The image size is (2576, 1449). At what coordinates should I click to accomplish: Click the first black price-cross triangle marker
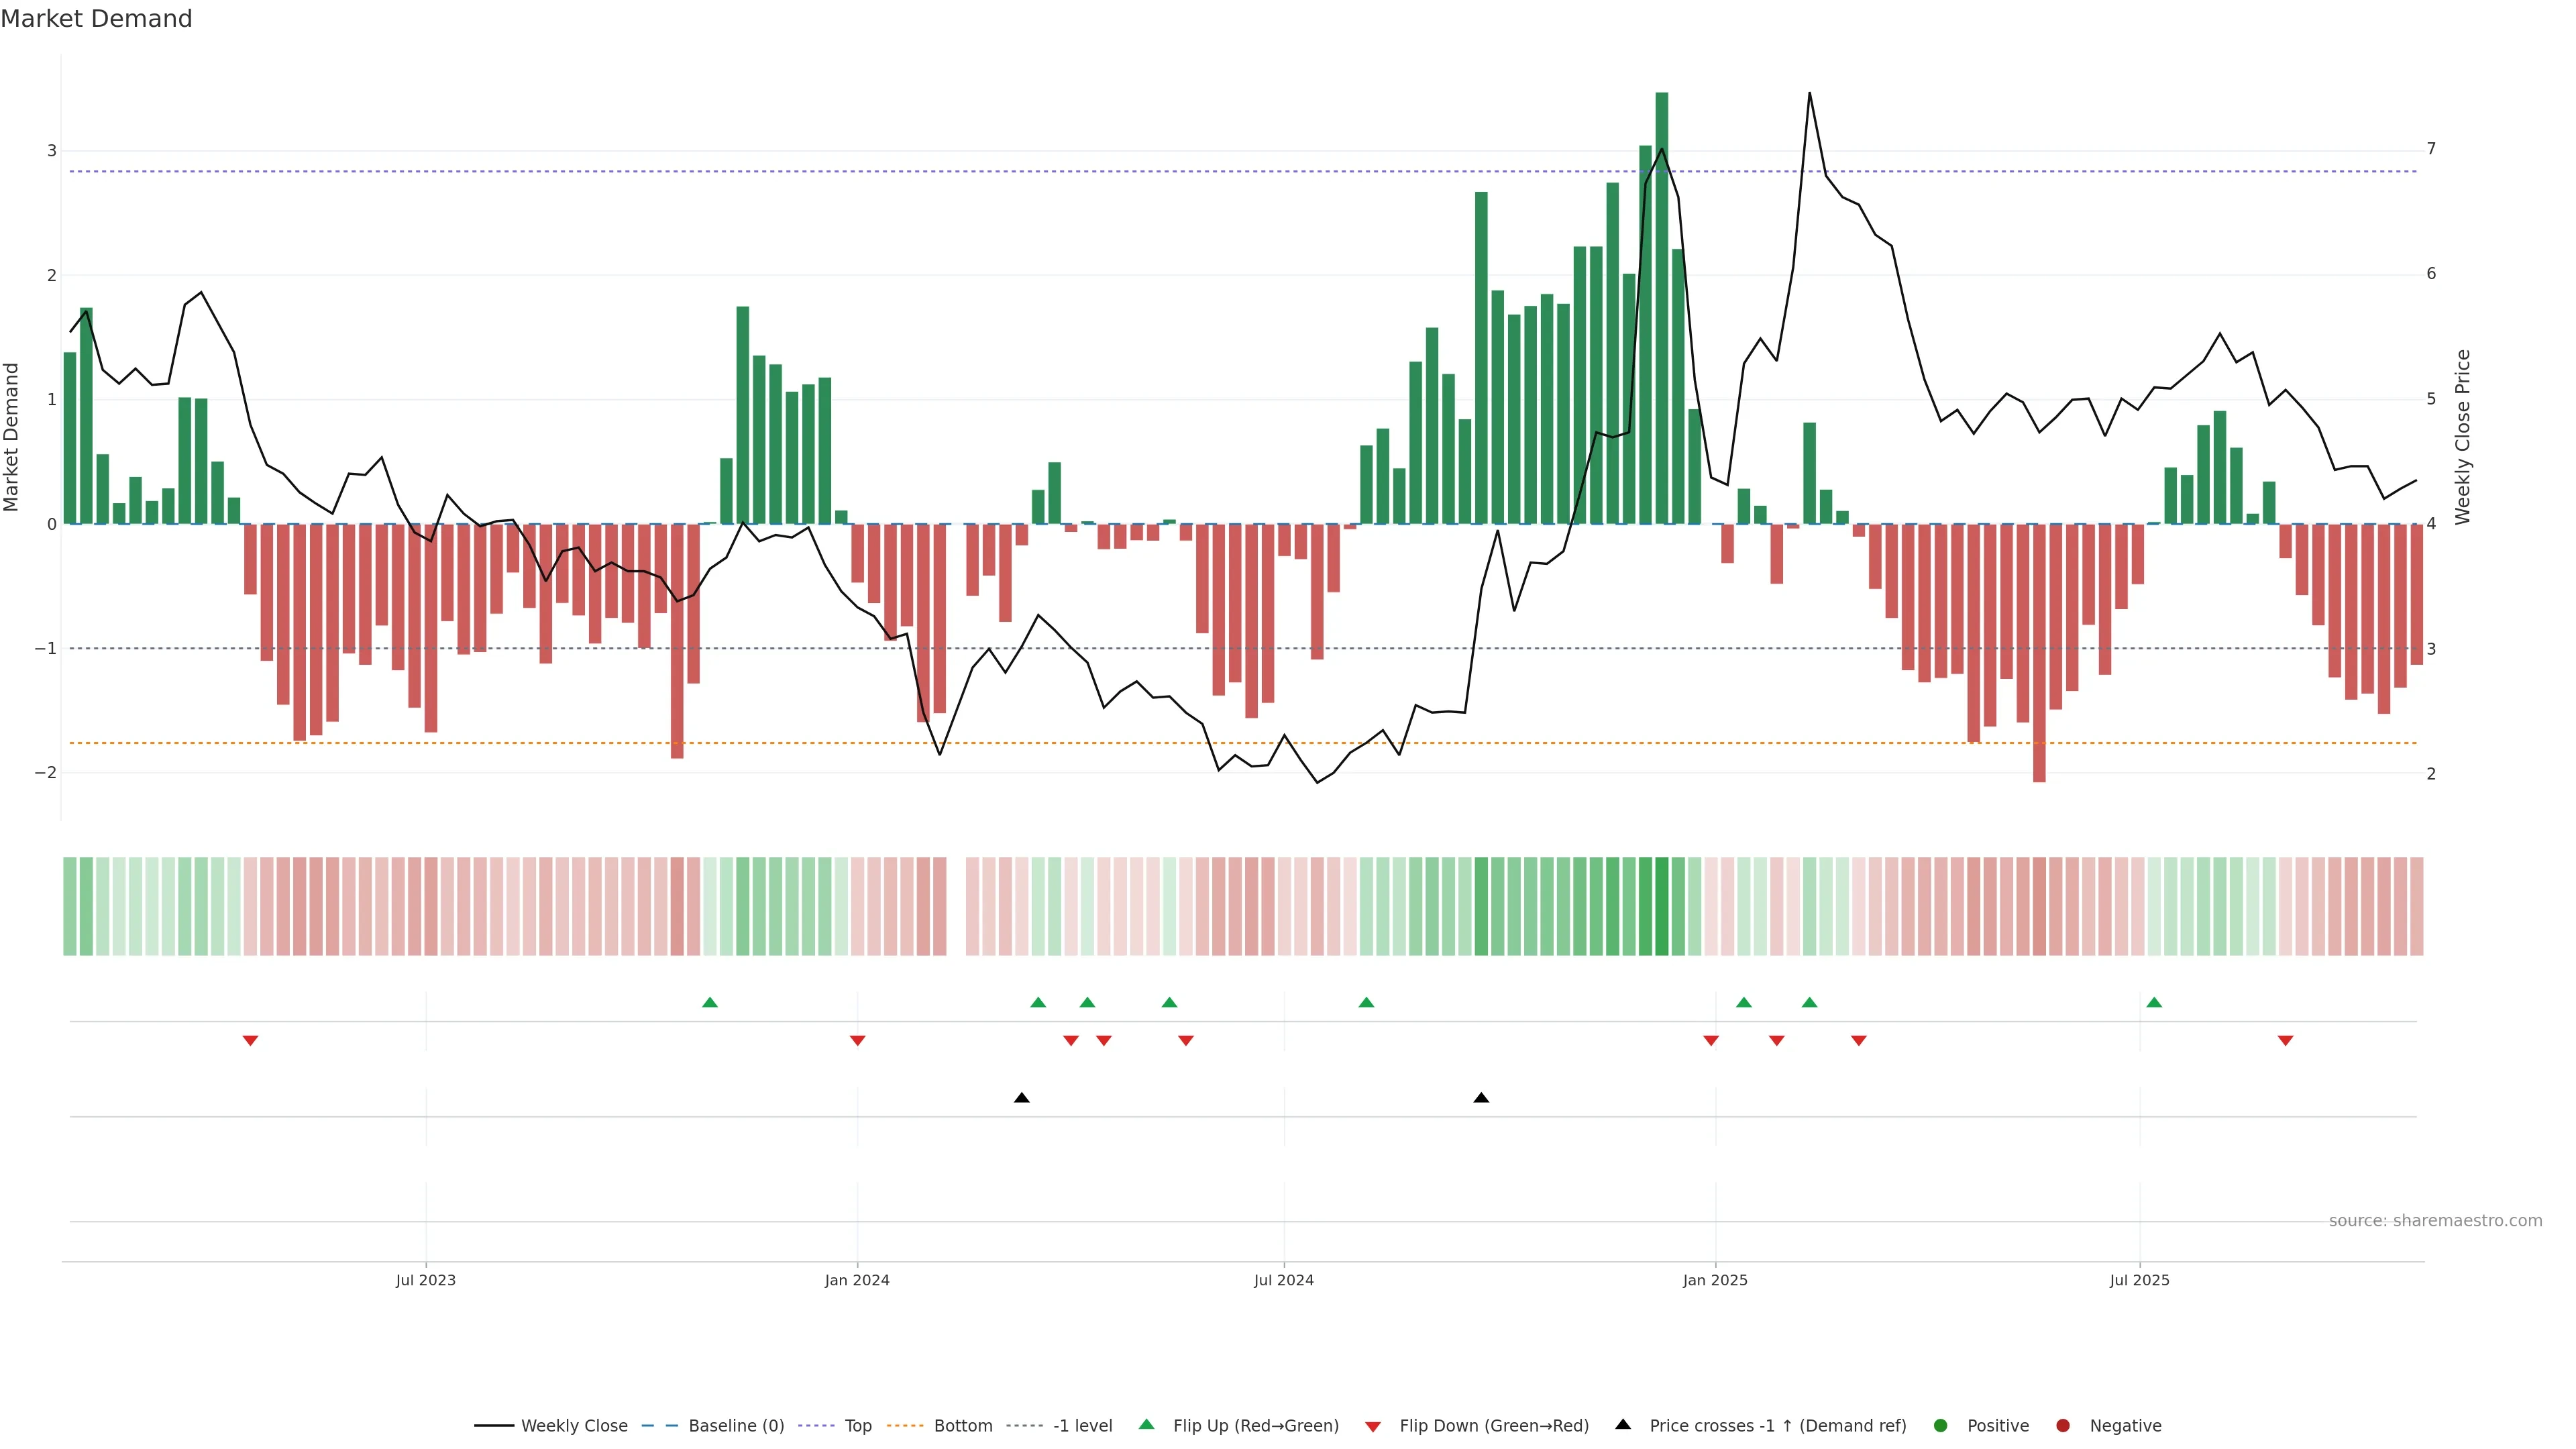point(1021,1098)
